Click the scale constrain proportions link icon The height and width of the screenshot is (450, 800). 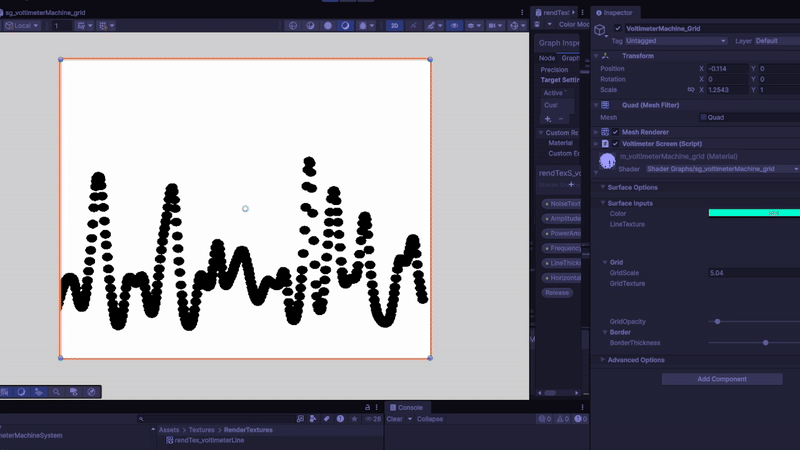pyautogui.click(x=691, y=90)
